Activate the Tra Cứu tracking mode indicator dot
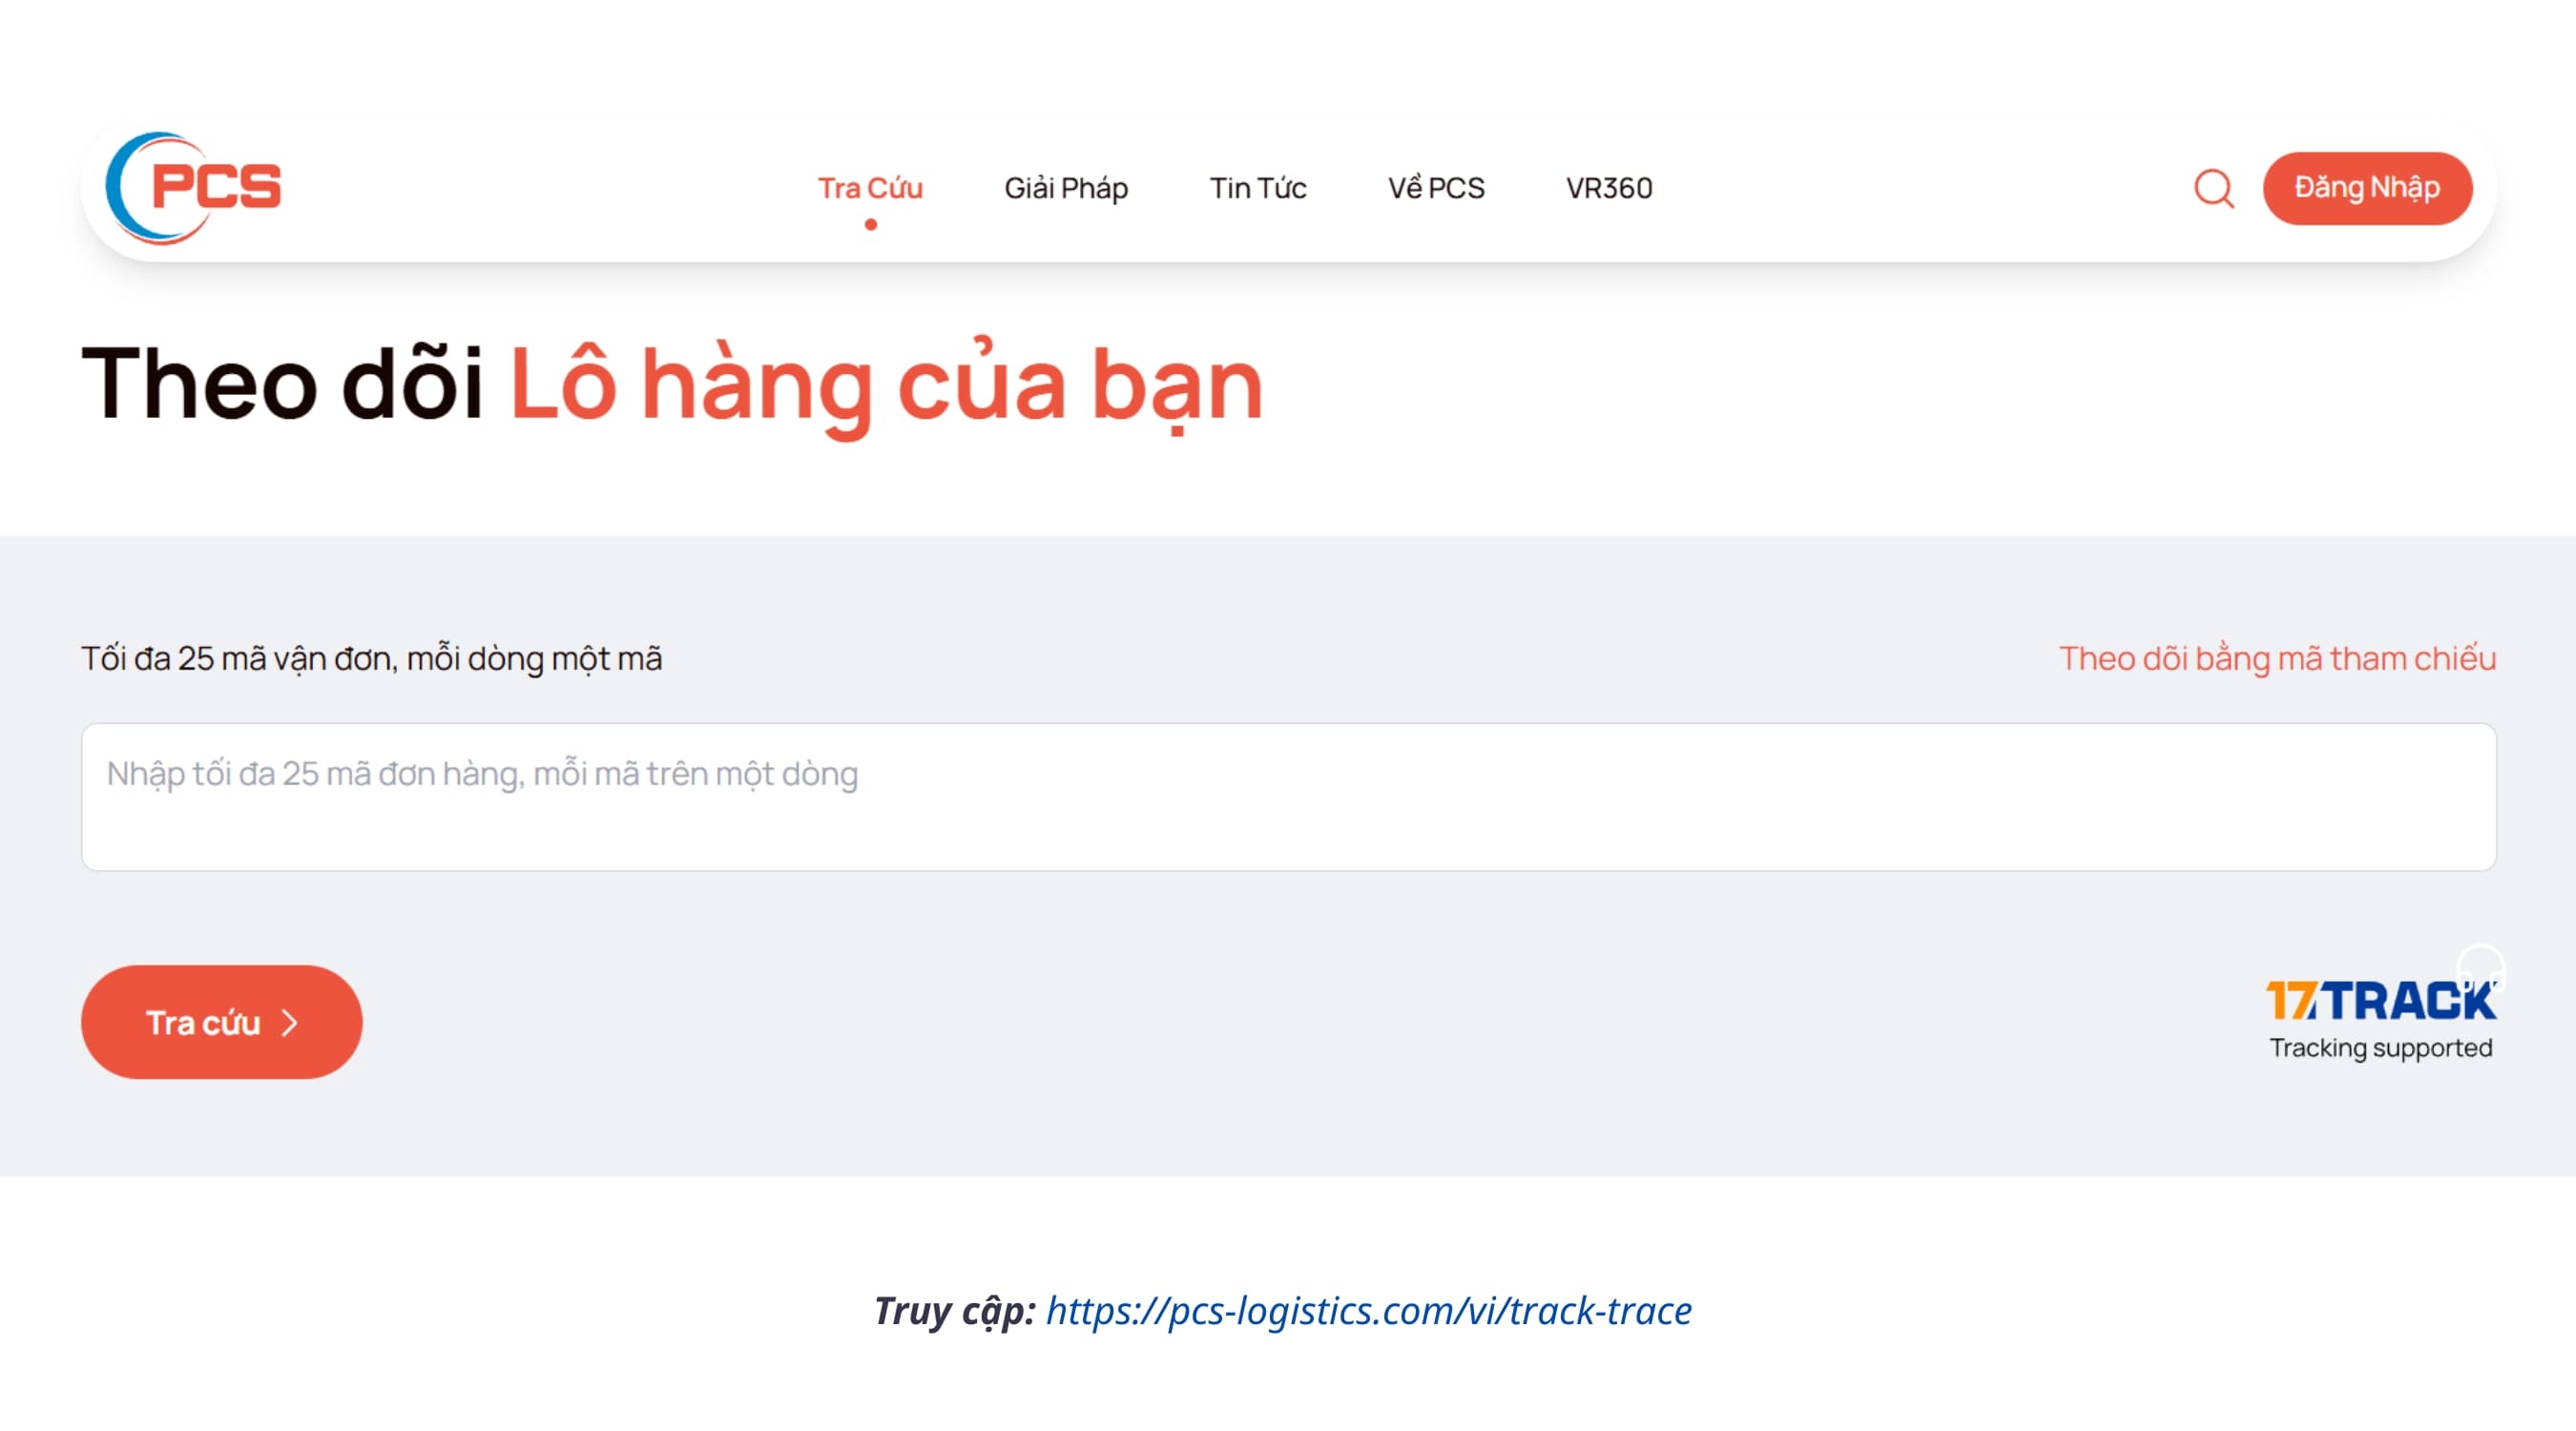The width and height of the screenshot is (2576, 1431). 871,226
